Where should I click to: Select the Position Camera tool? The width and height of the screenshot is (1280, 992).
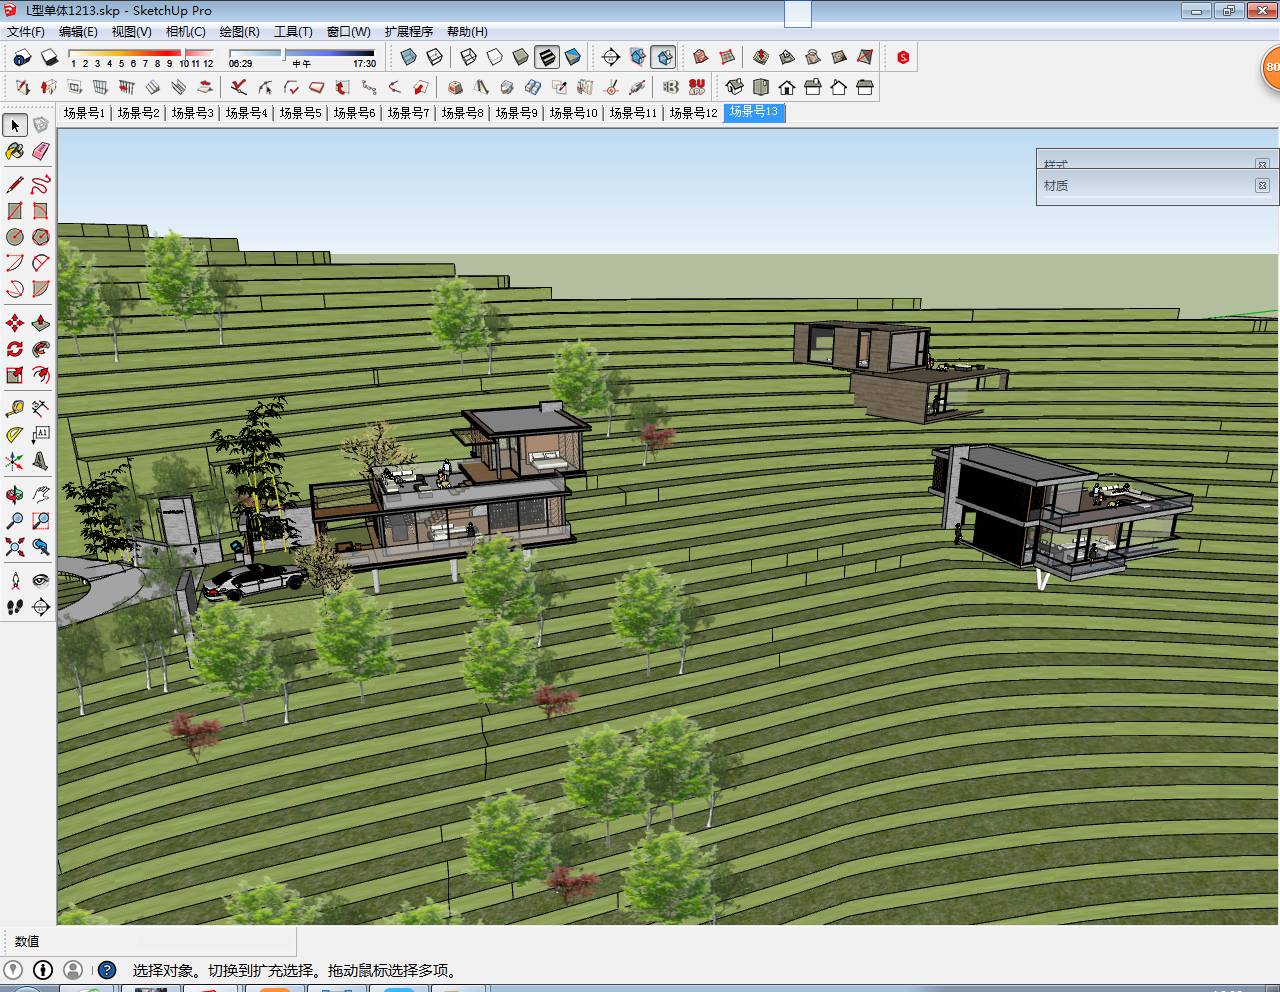point(15,581)
